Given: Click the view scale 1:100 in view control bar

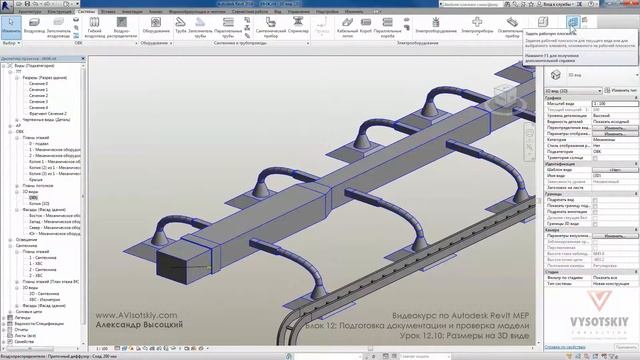Looking at the screenshot, I should [x=102, y=349].
